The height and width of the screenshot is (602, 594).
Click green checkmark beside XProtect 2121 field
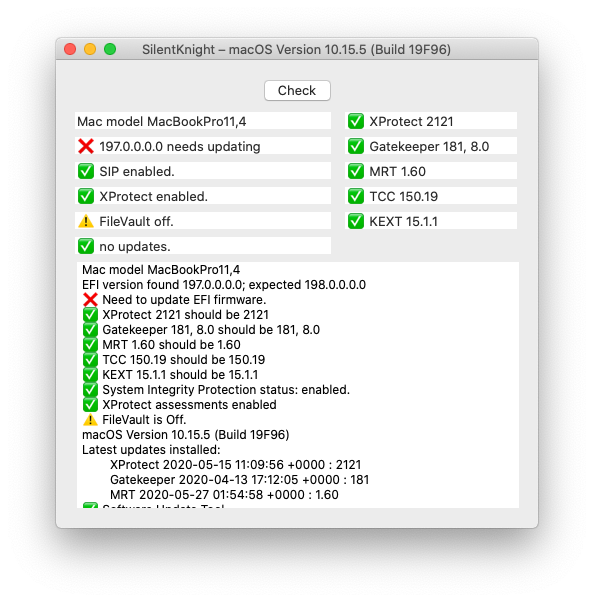(x=356, y=121)
